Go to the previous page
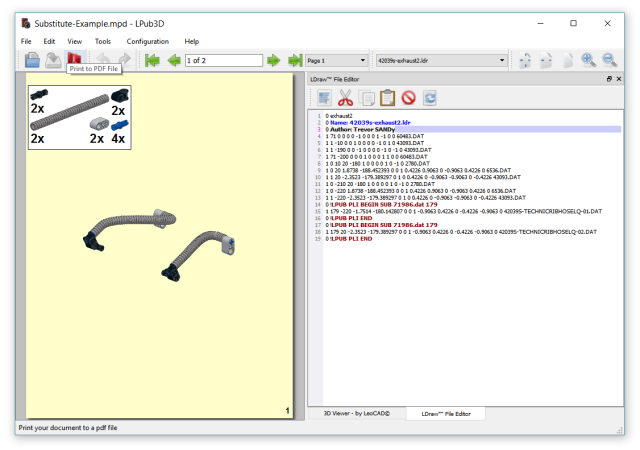Screen dimensions: 640x450 [x=173, y=60]
